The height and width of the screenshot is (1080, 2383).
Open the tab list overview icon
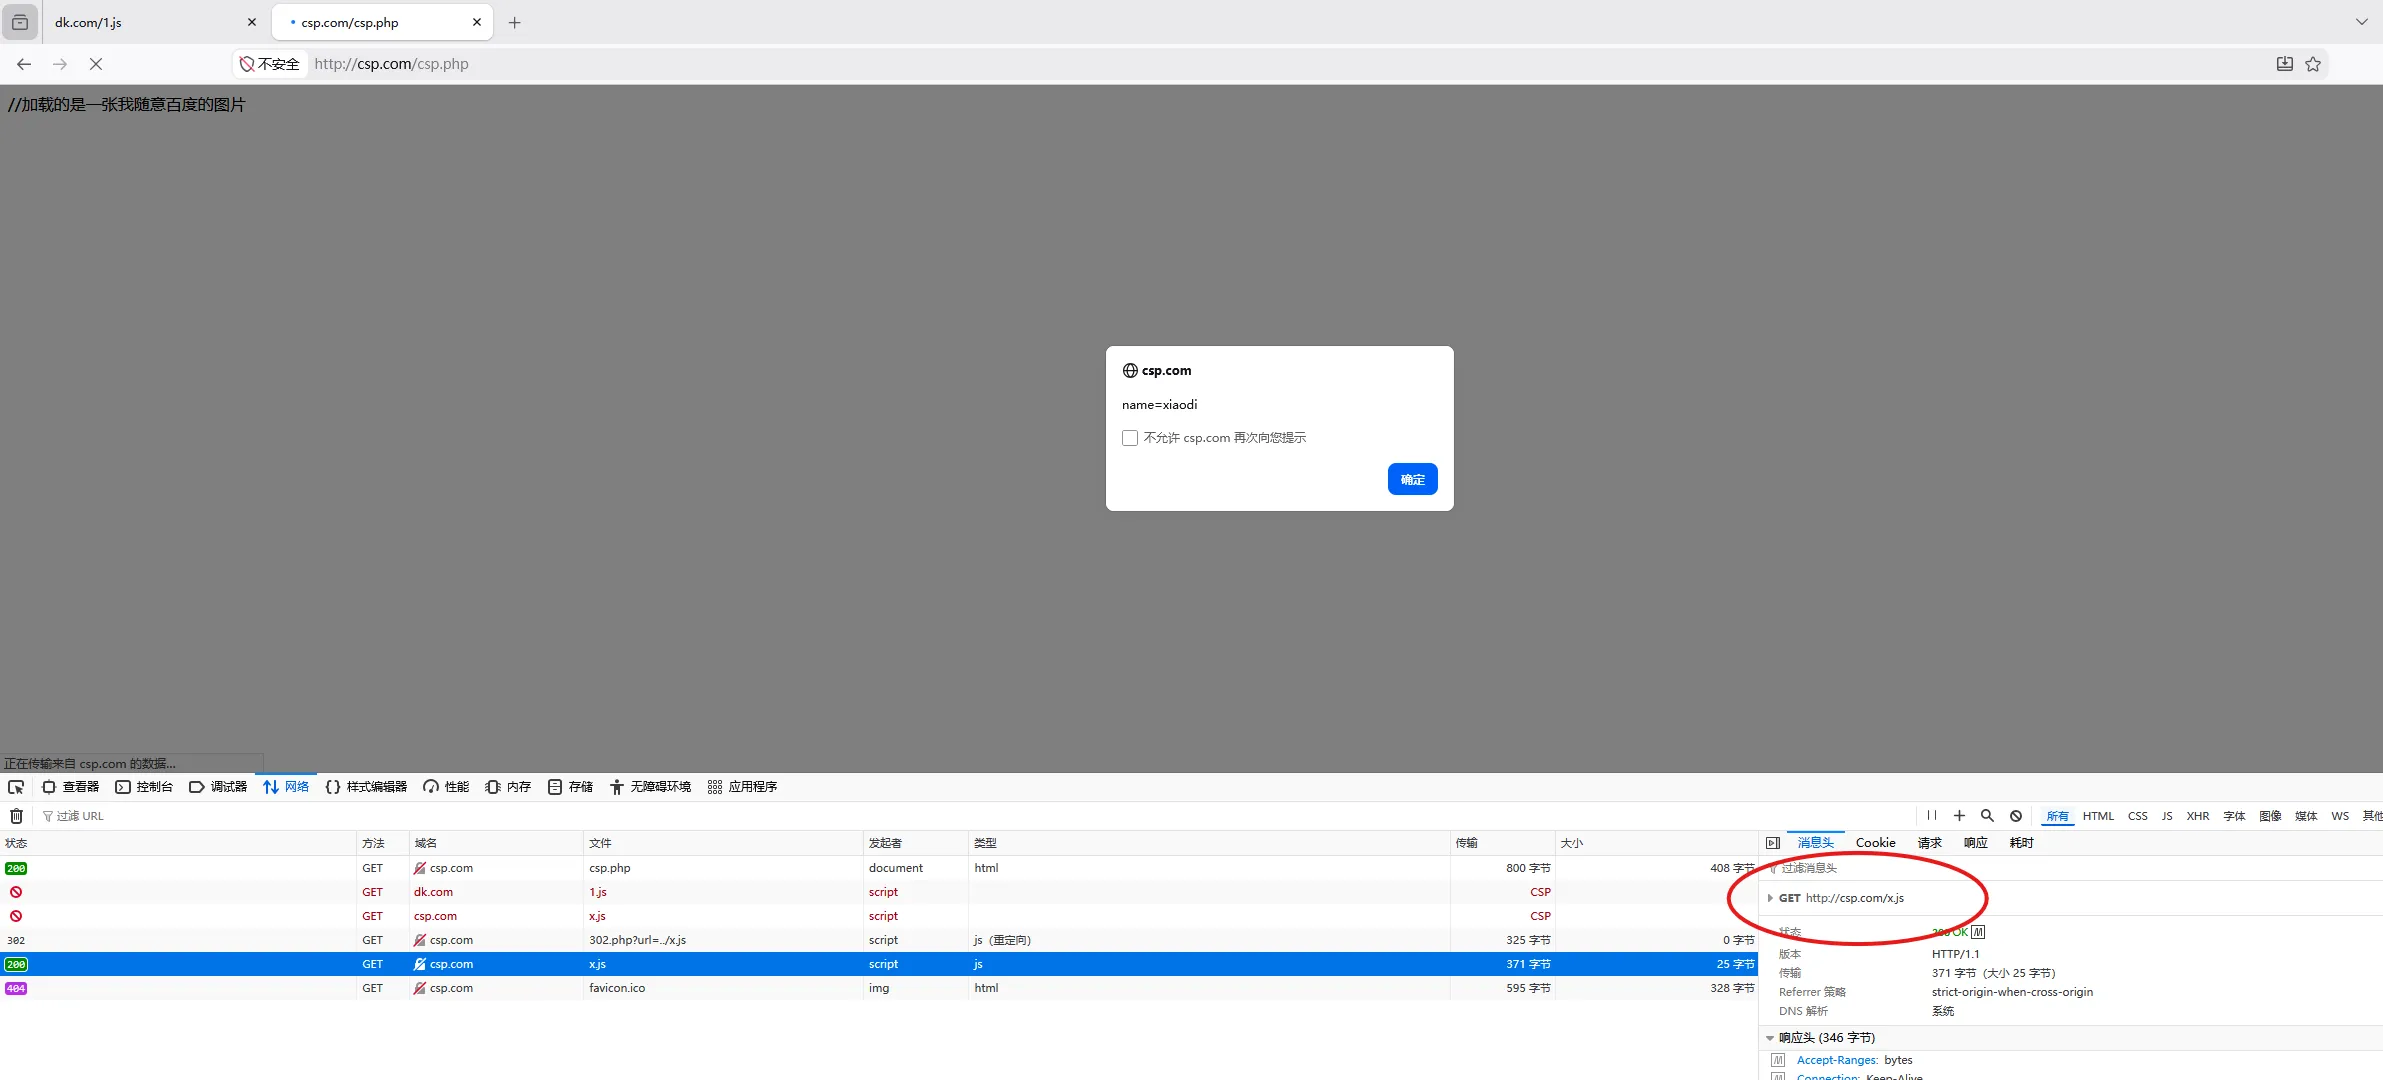click(x=20, y=22)
